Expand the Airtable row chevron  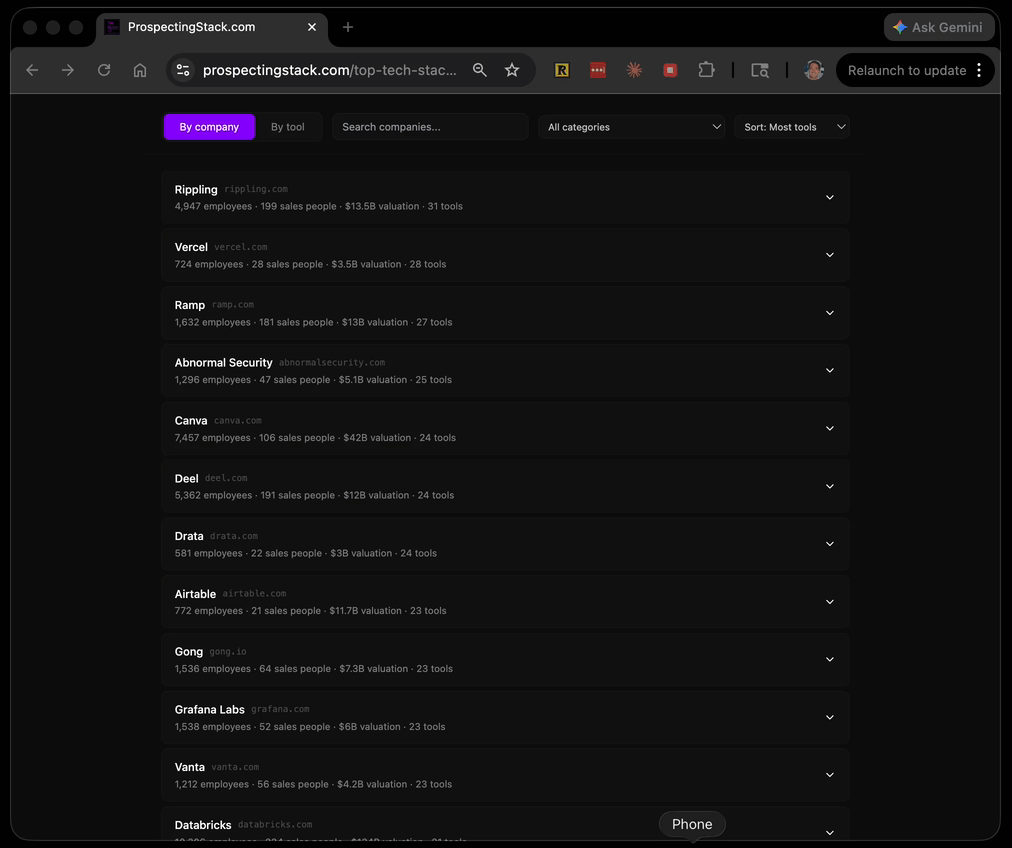(x=830, y=602)
